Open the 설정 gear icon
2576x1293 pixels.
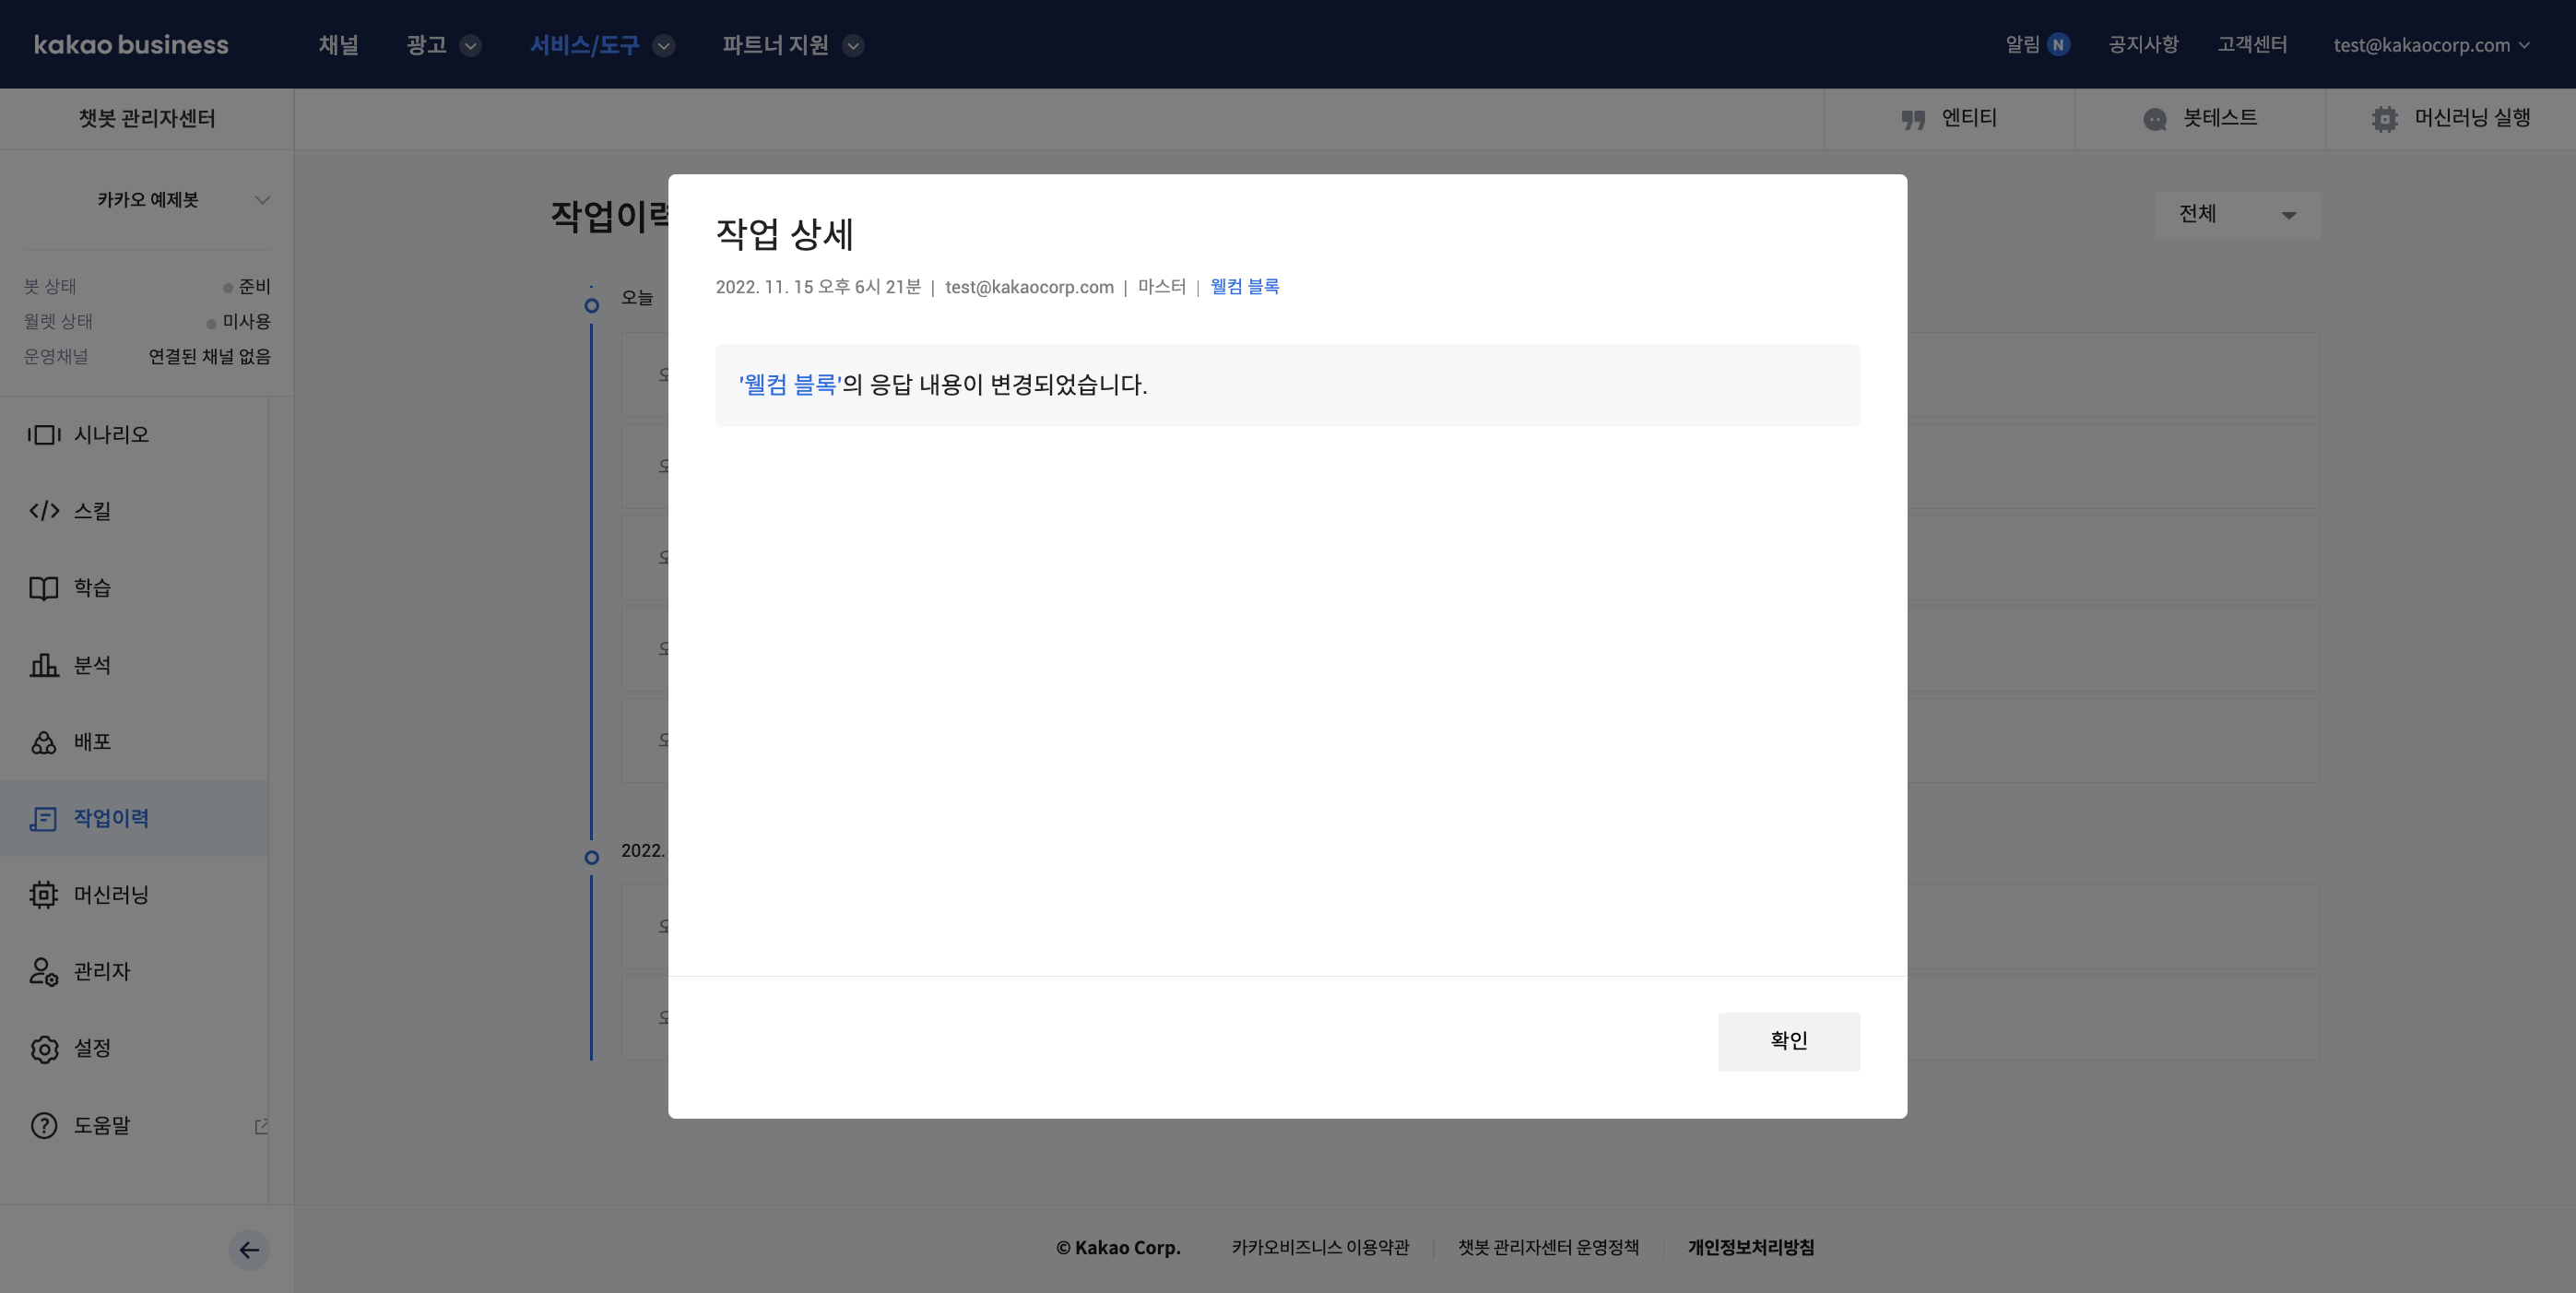point(43,1048)
